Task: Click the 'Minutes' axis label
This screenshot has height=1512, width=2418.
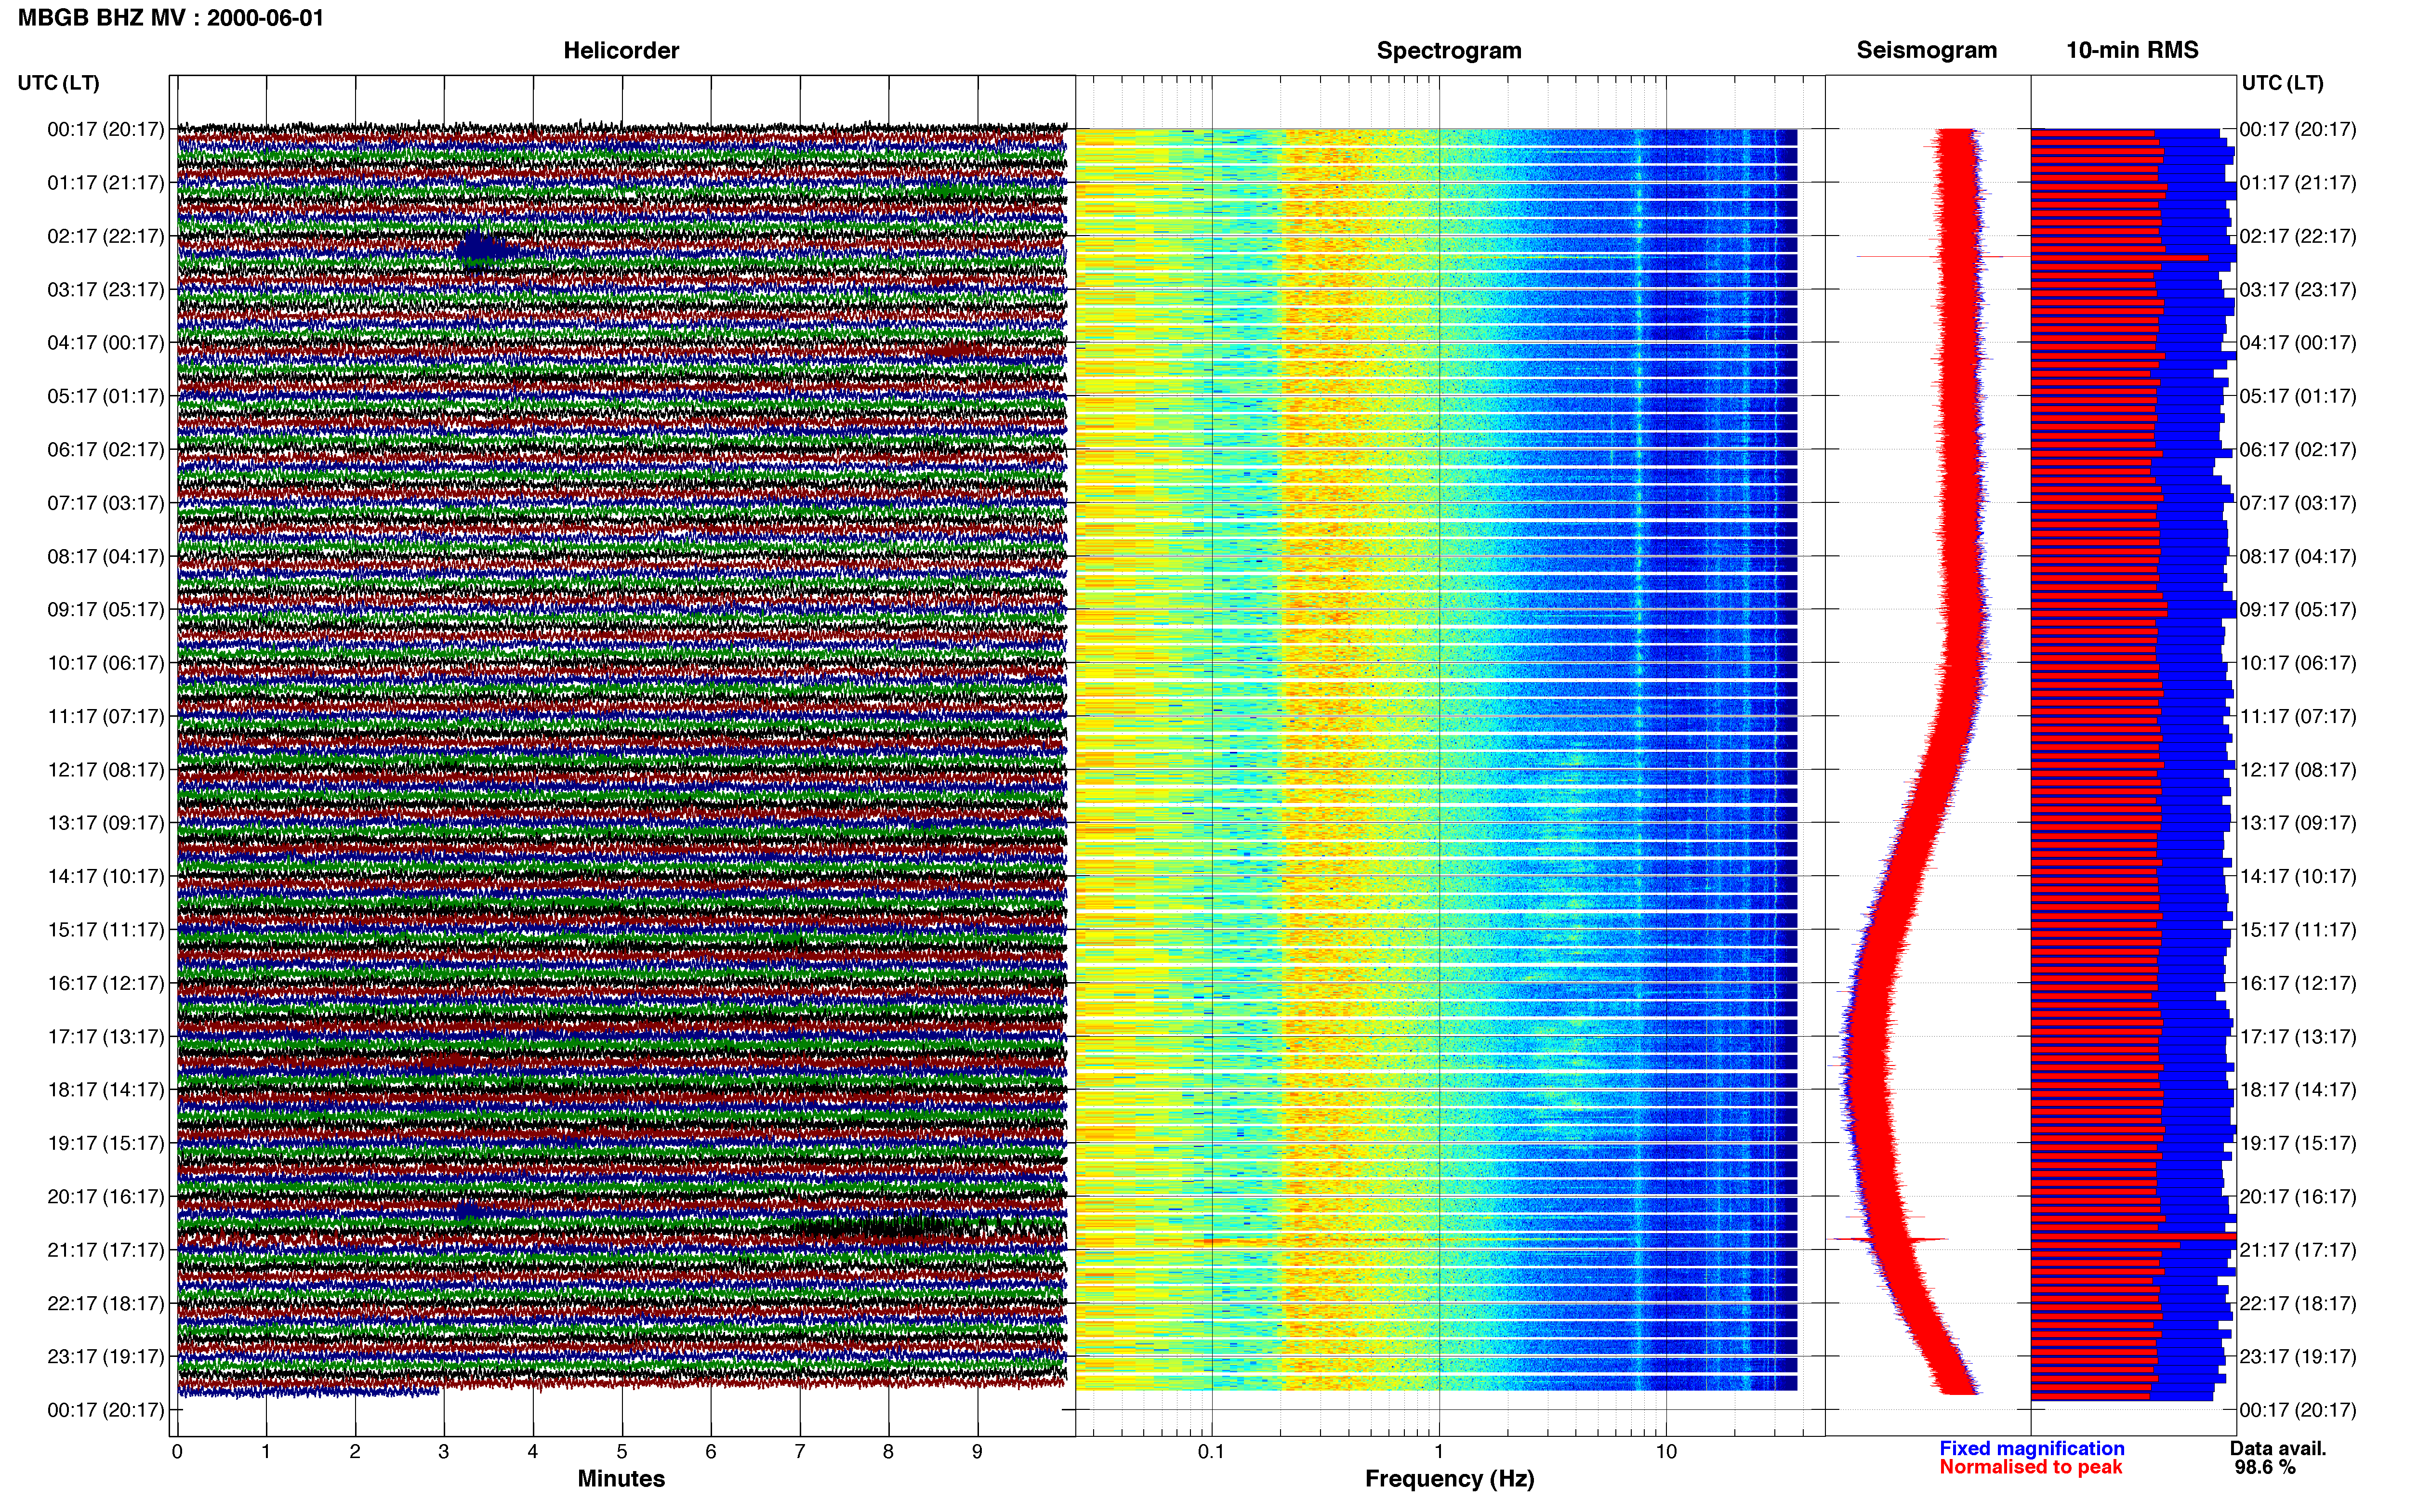Action: pyautogui.click(x=621, y=1478)
